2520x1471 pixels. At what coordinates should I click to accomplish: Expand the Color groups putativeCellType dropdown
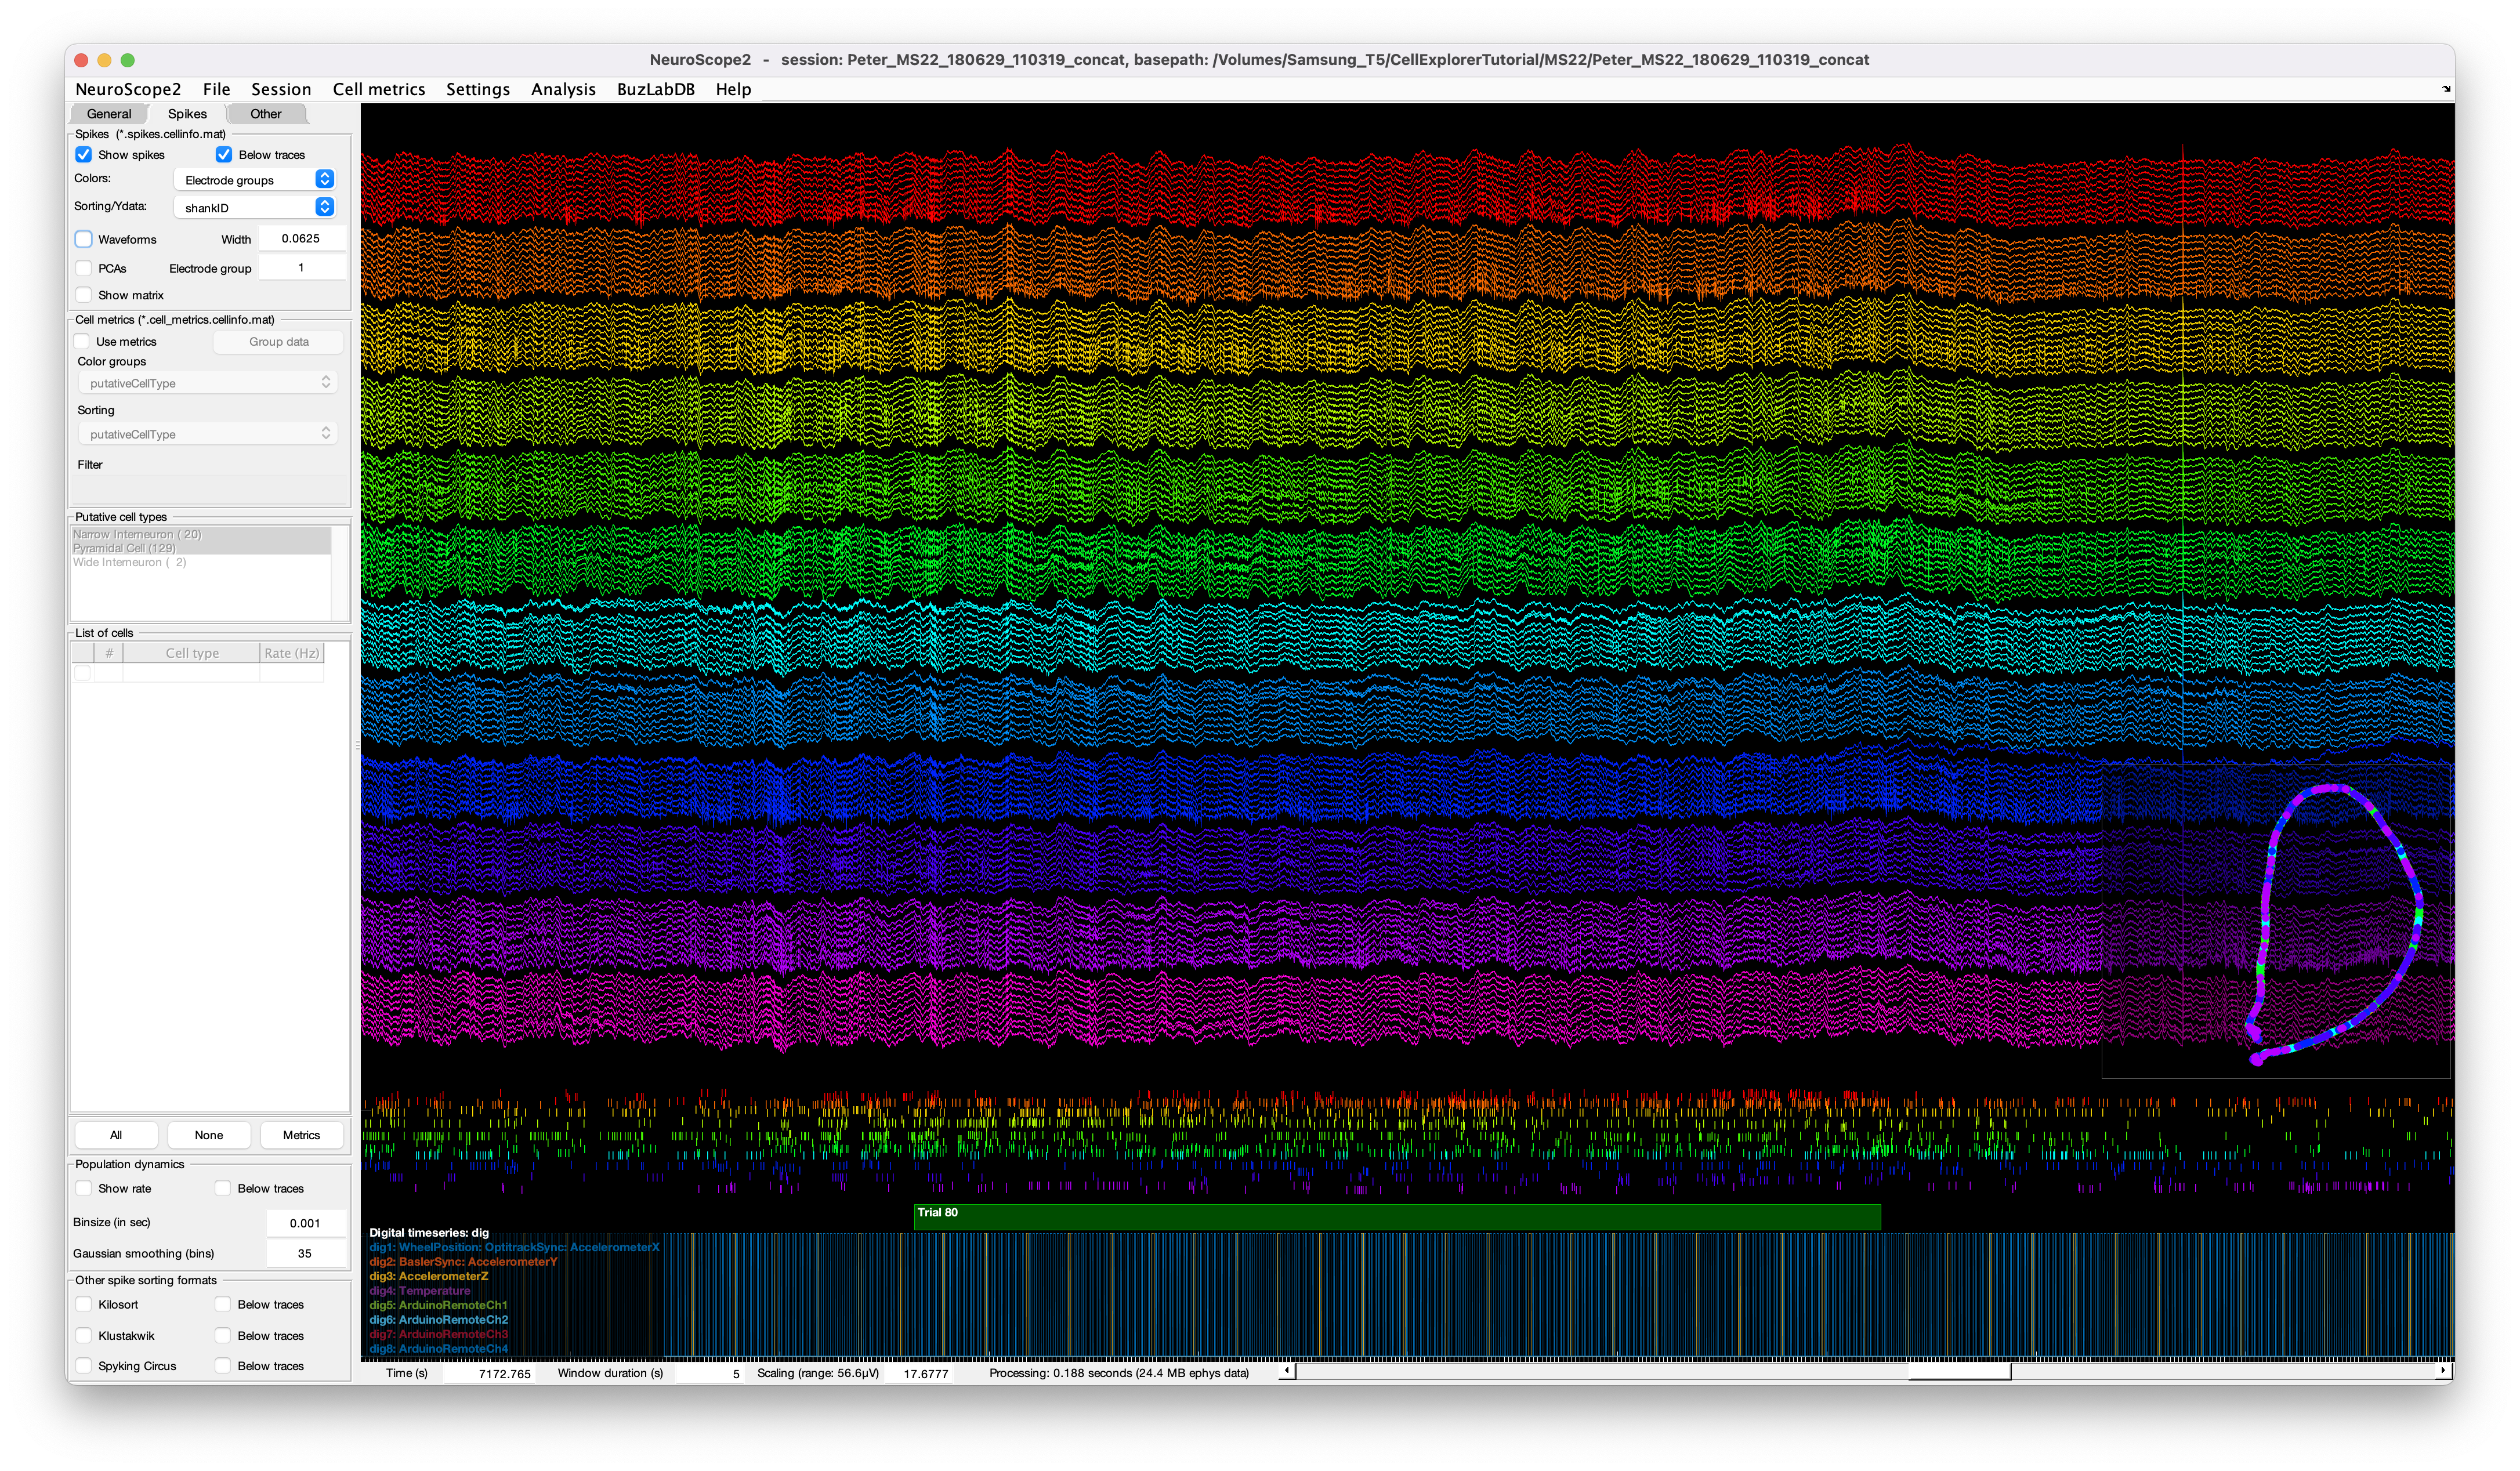[207, 383]
